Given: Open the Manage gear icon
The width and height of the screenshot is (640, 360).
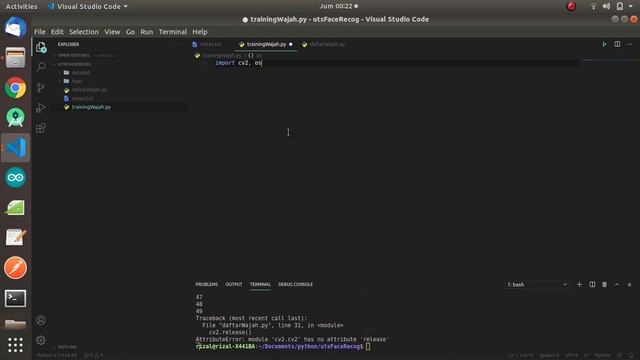Looking at the screenshot, I should [41, 340].
